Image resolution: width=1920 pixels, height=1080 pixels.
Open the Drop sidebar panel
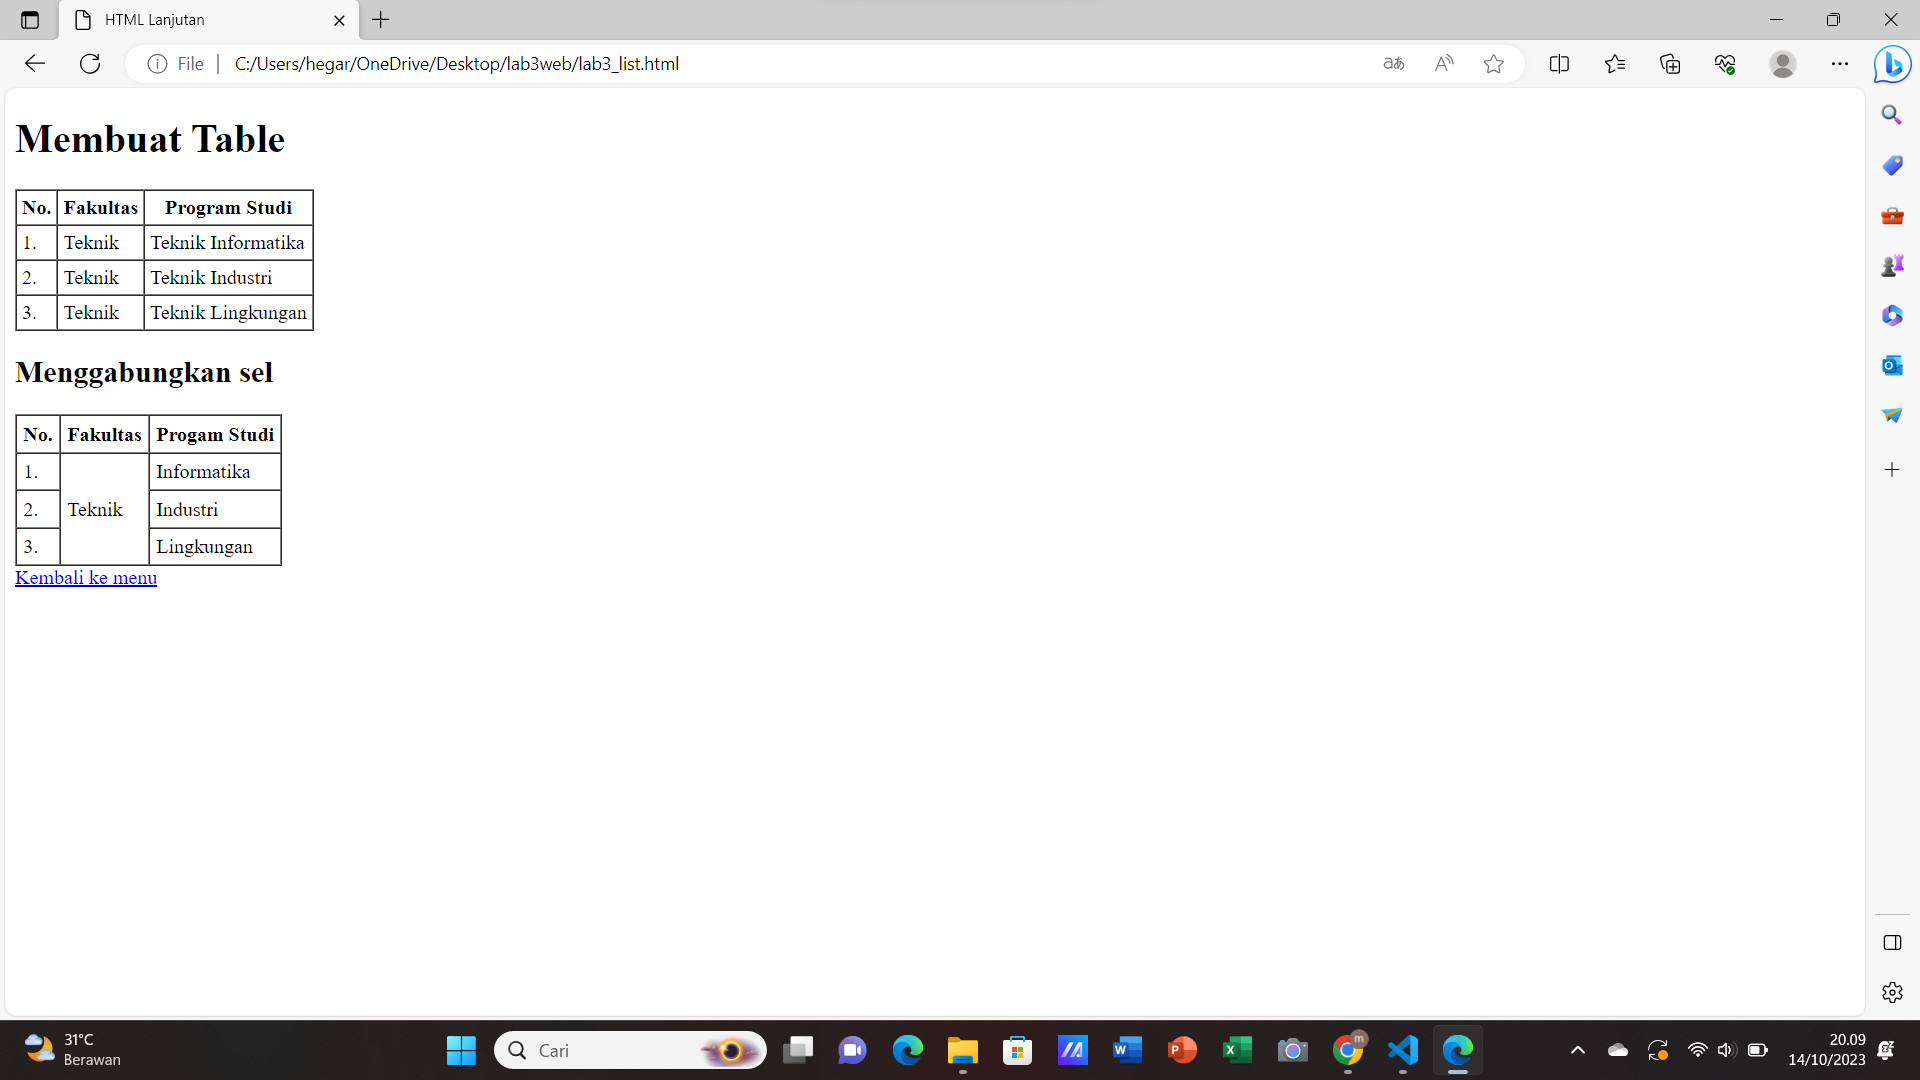pos(1891,414)
